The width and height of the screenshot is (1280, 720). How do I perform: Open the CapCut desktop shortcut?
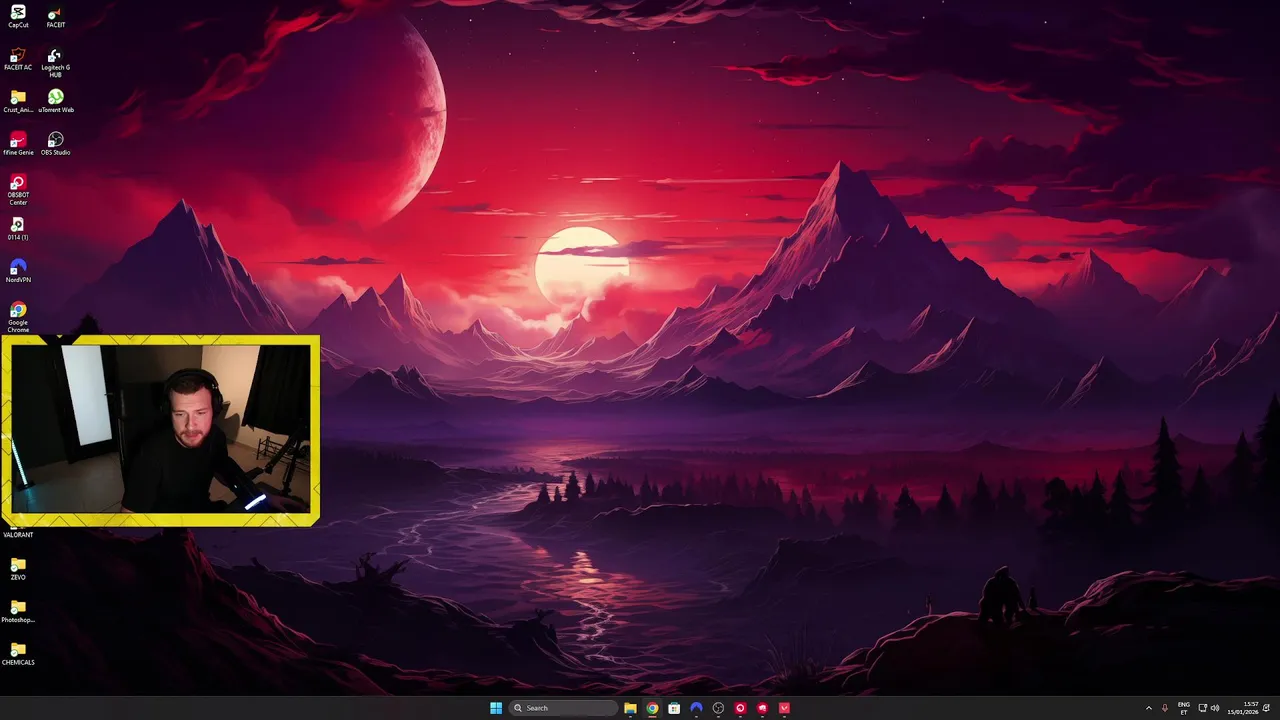click(x=18, y=16)
